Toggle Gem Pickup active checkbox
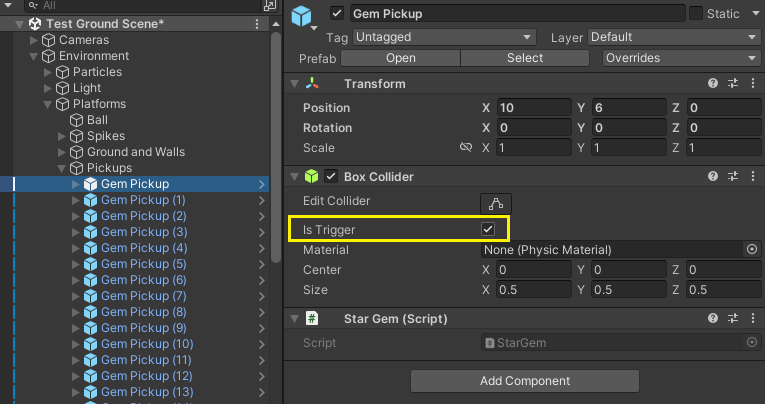Viewport: 765px width, 404px height. click(337, 14)
